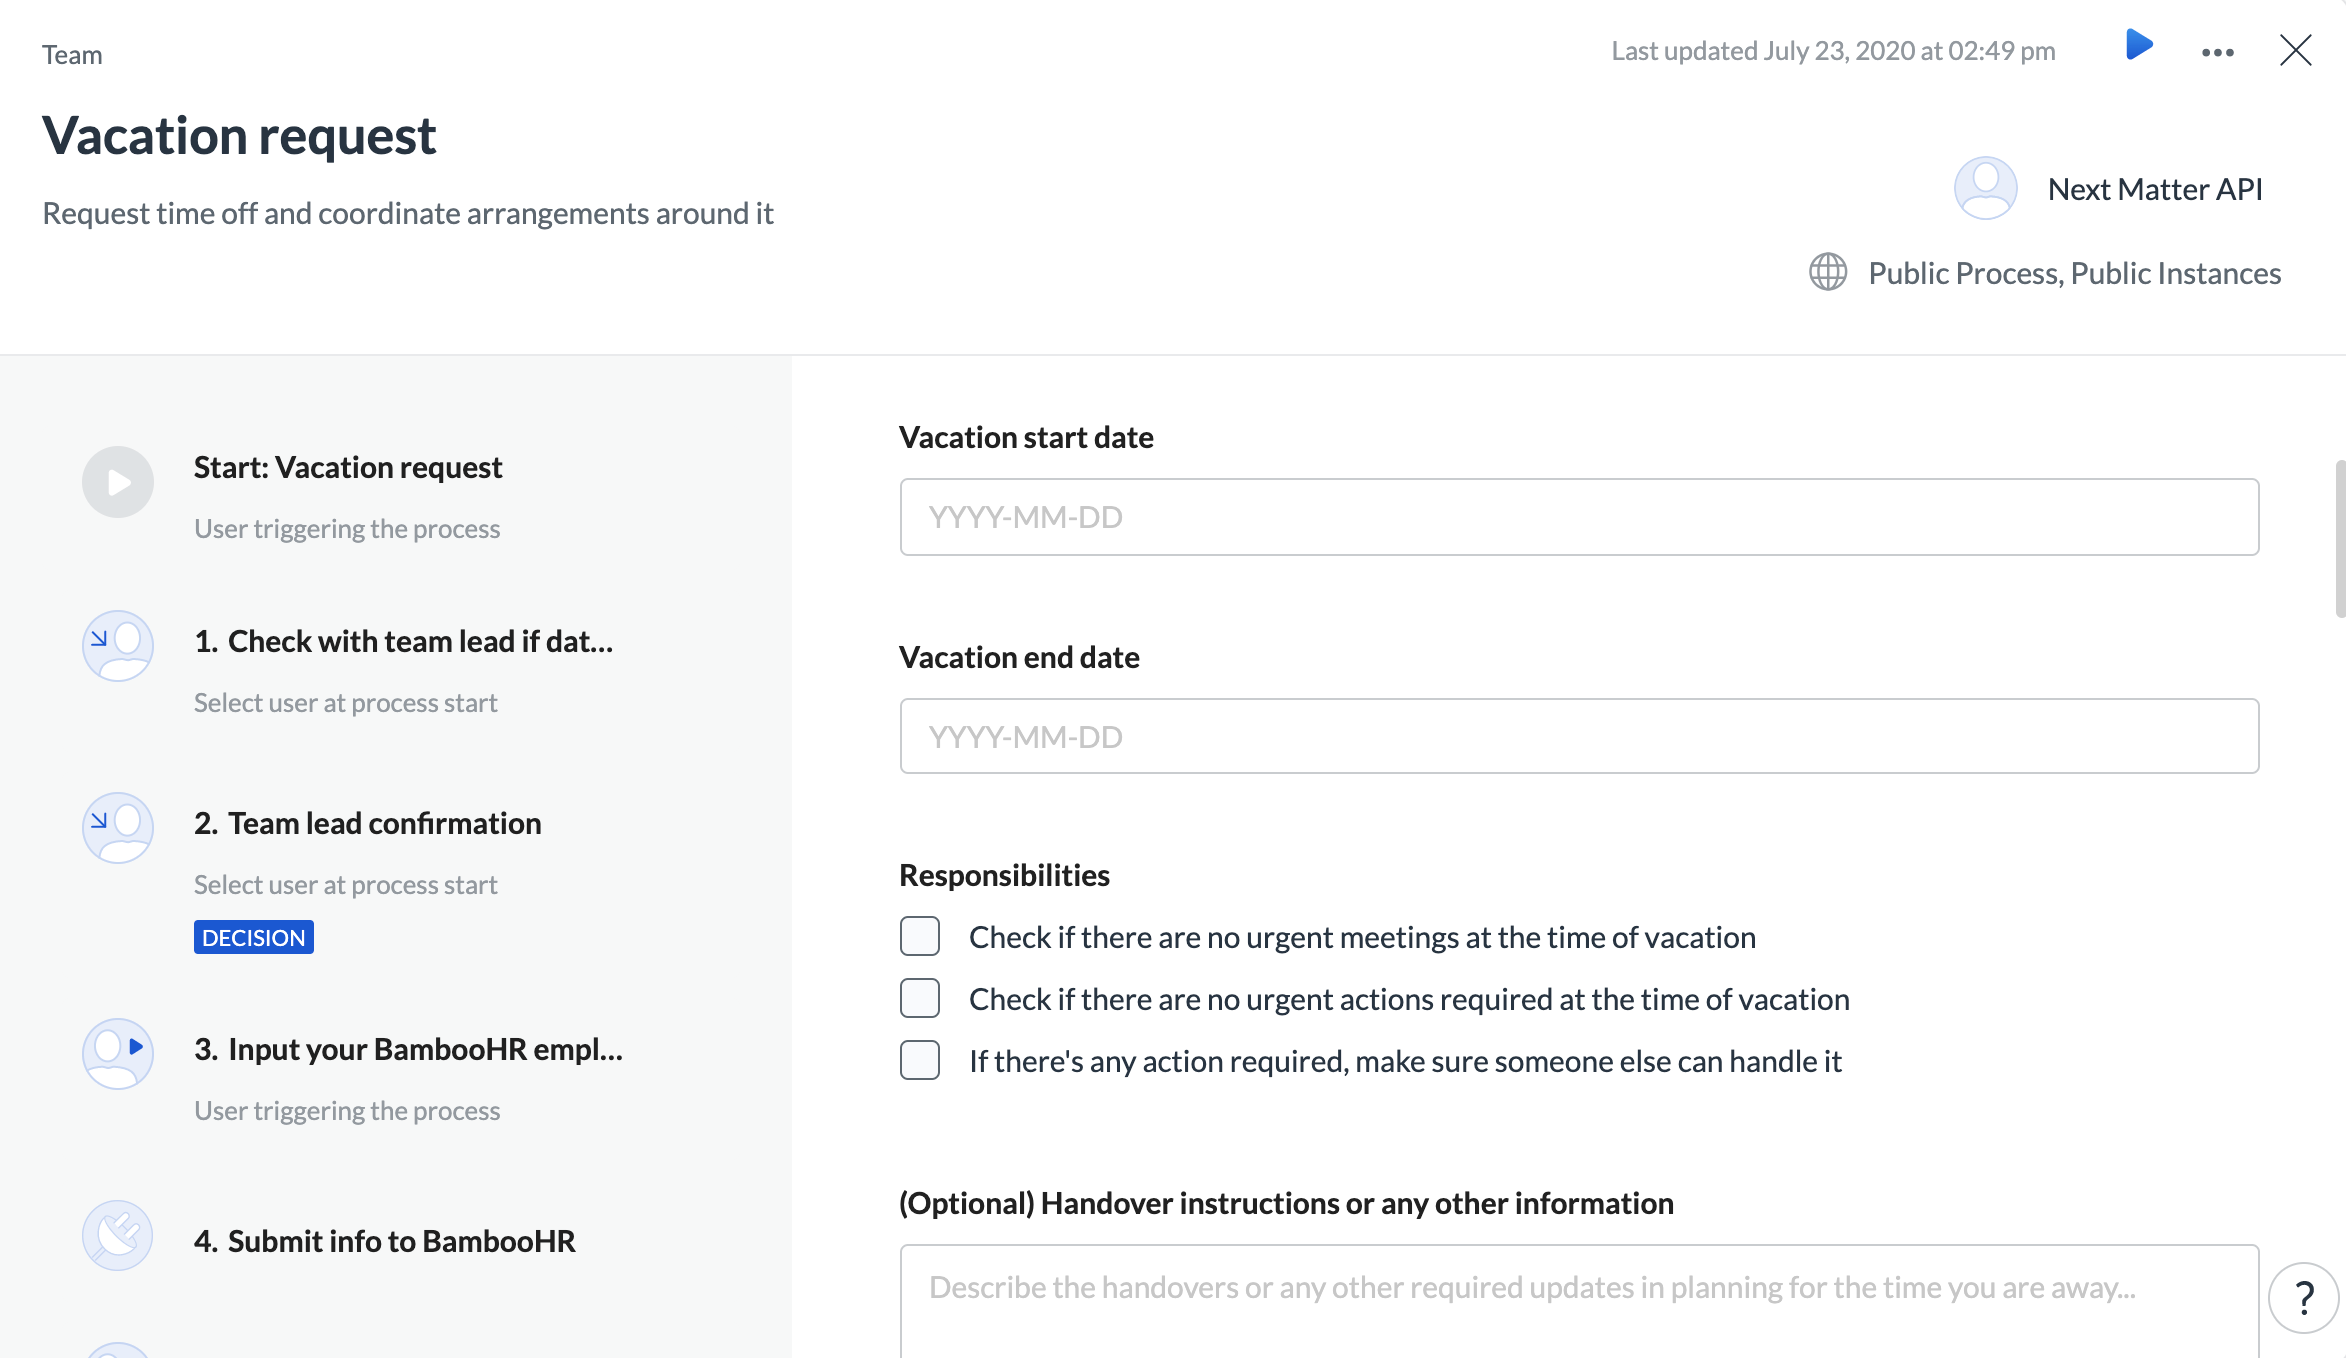Tick someone else can handle it checkbox

[920, 1061]
